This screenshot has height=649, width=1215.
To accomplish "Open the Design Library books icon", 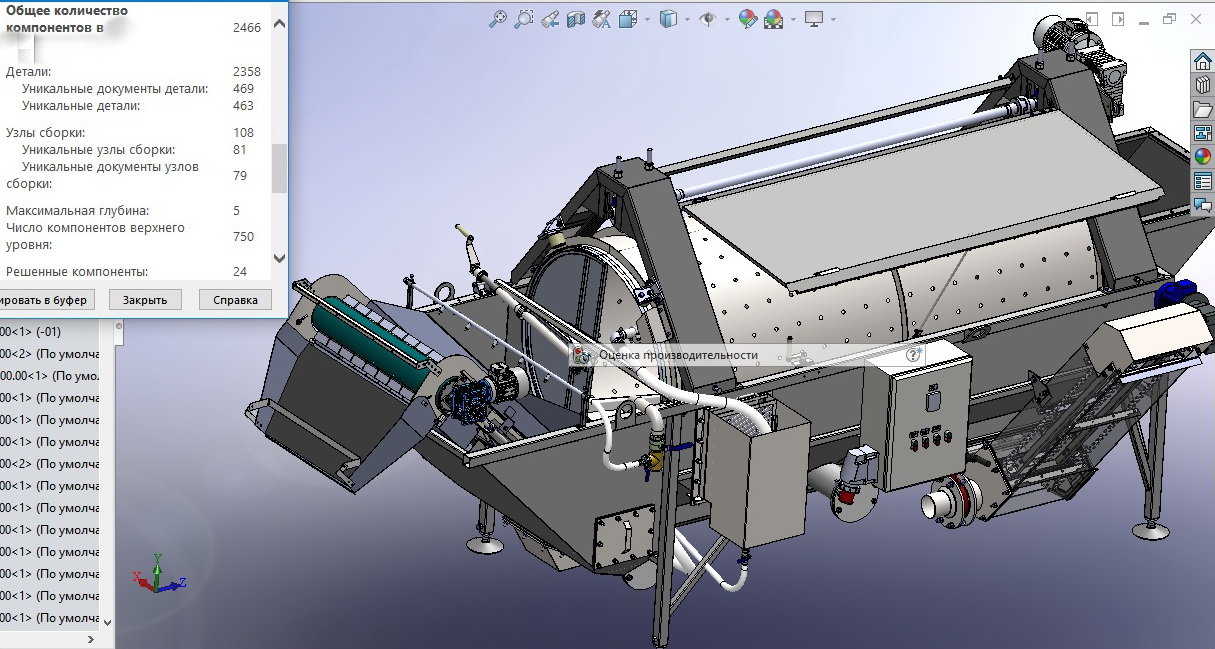I will [1203, 85].
